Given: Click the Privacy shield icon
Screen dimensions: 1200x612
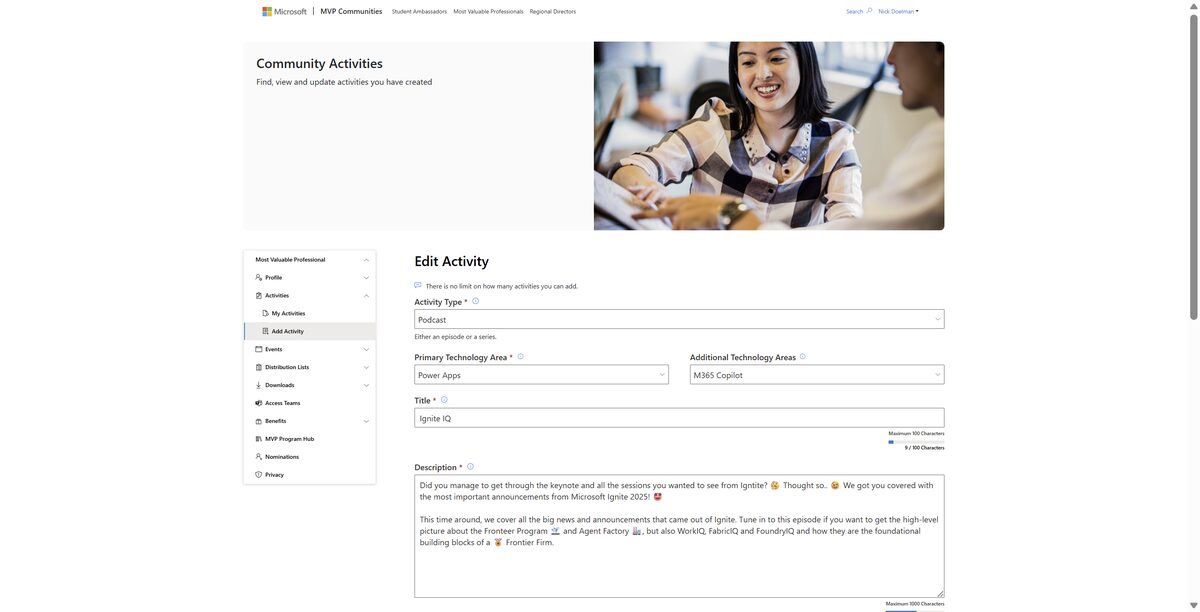Looking at the screenshot, I should click(x=259, y=475).
